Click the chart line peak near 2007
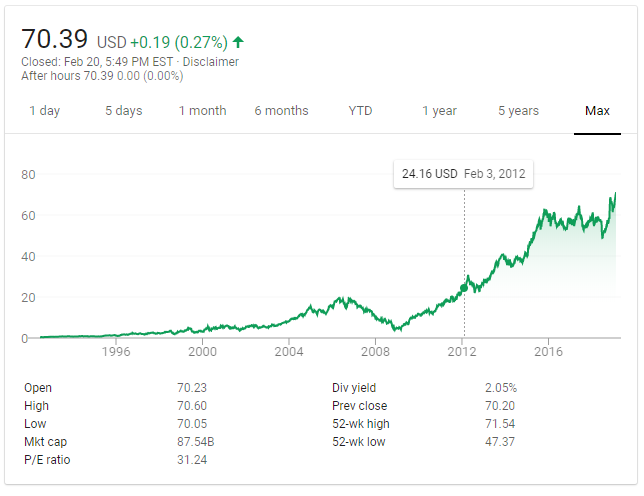 (344, 297)
